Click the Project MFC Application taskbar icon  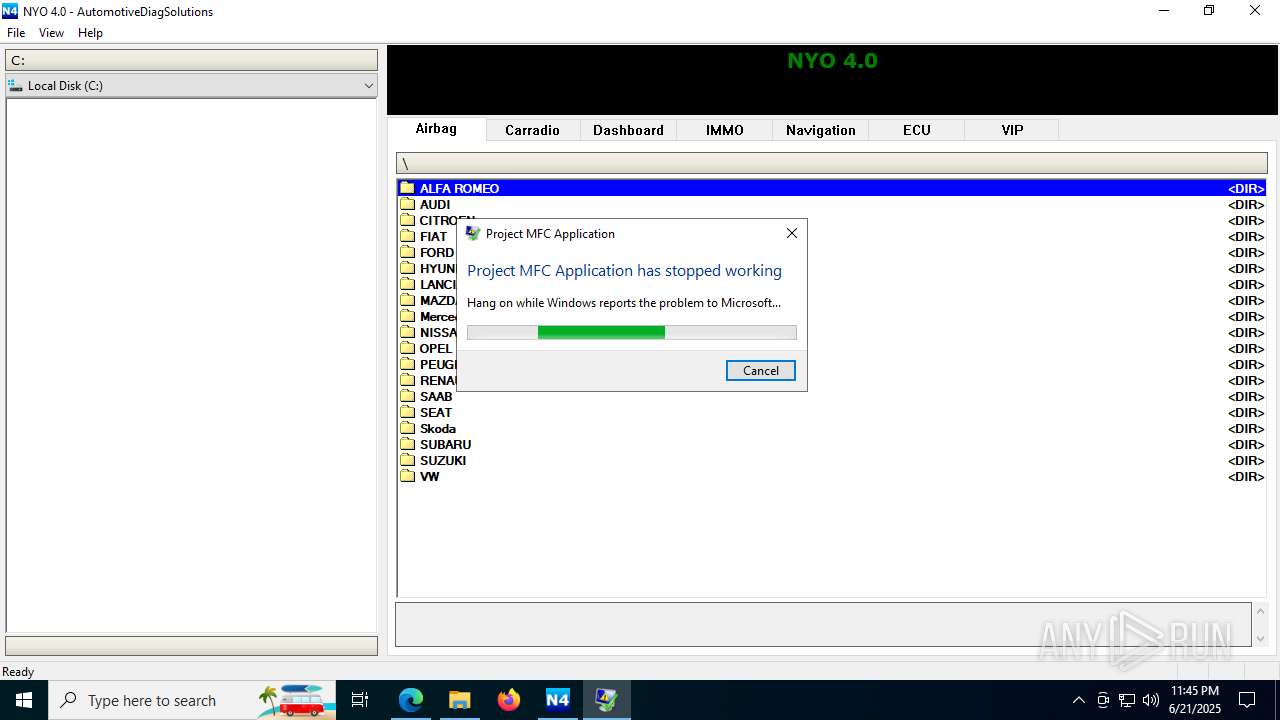click(x=606, y=700)
